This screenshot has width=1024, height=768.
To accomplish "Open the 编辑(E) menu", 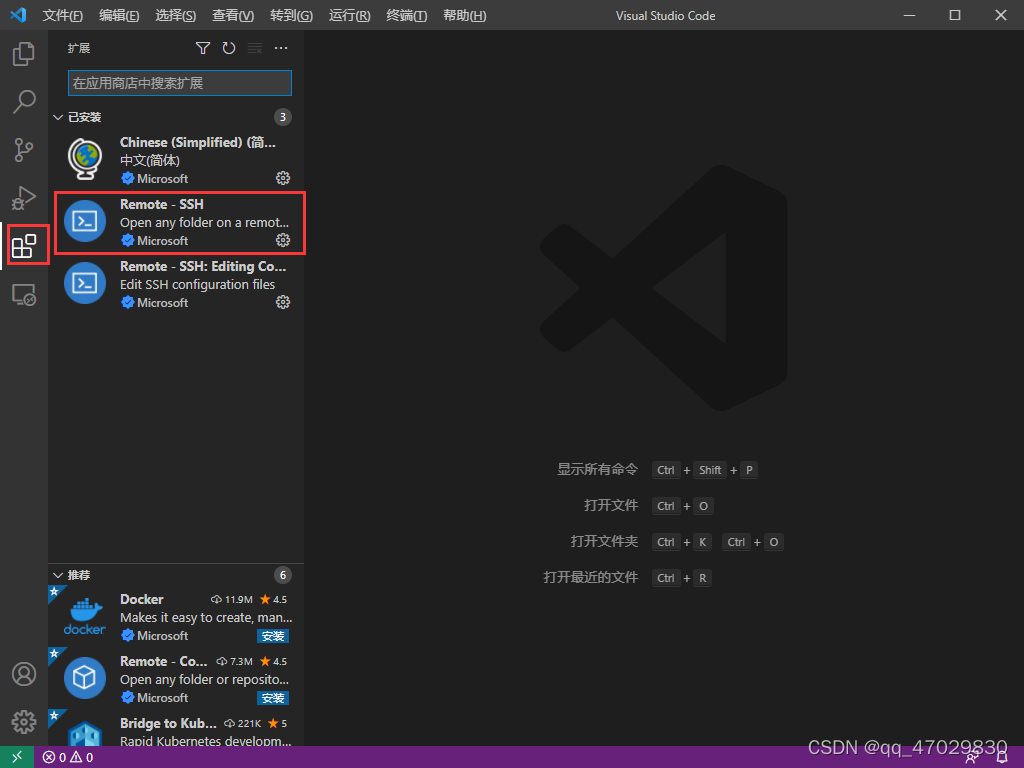I will pos(119,15).
